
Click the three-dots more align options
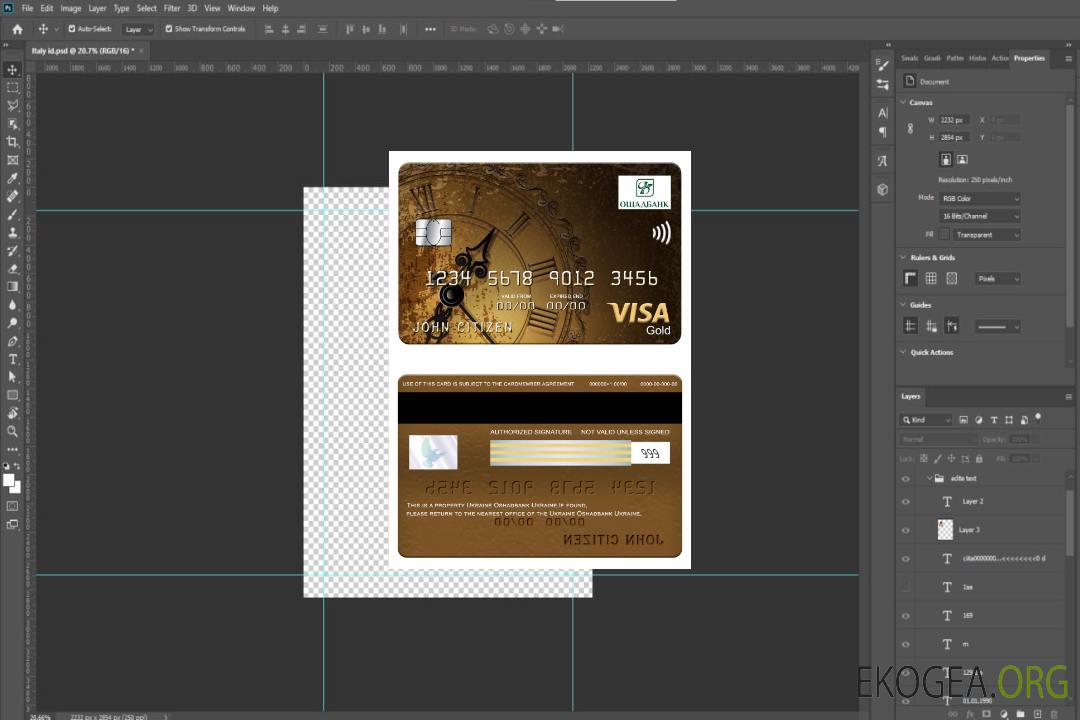tap(430, 29)
